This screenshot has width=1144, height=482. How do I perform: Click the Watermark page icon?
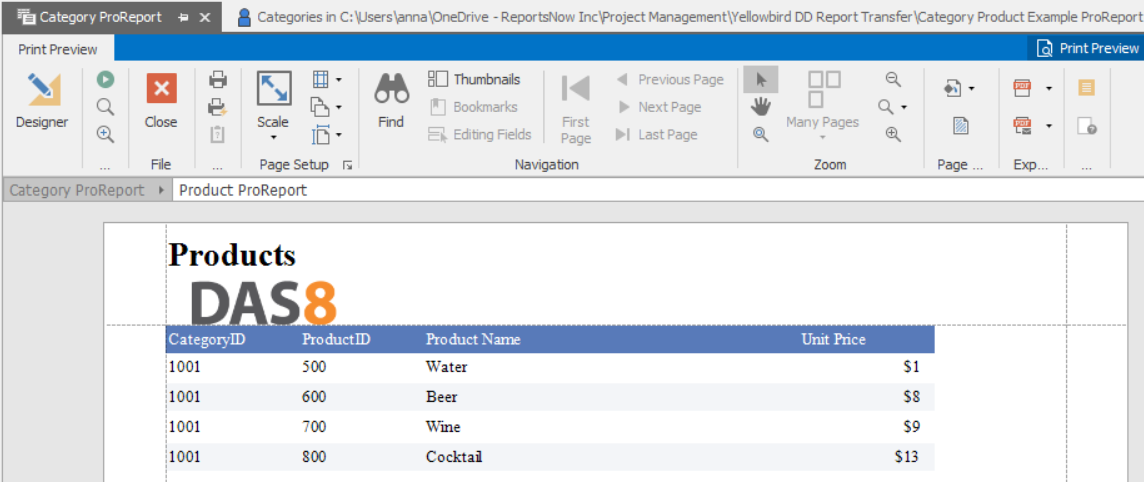(x=961, y=126)
